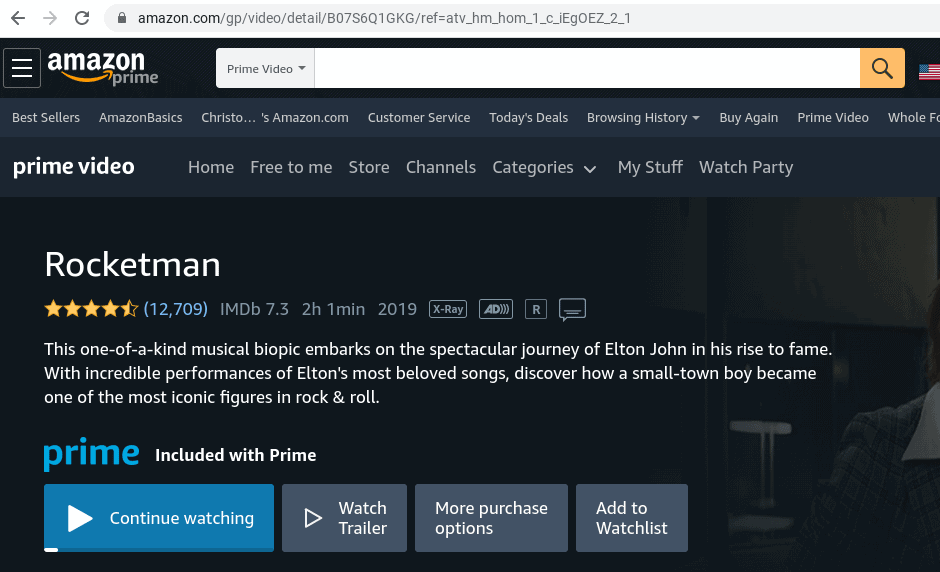Image resolution: width=940 pixels, height=572 pixels.
Task: Expand the Categories menu
Action: tap(544, 167)
